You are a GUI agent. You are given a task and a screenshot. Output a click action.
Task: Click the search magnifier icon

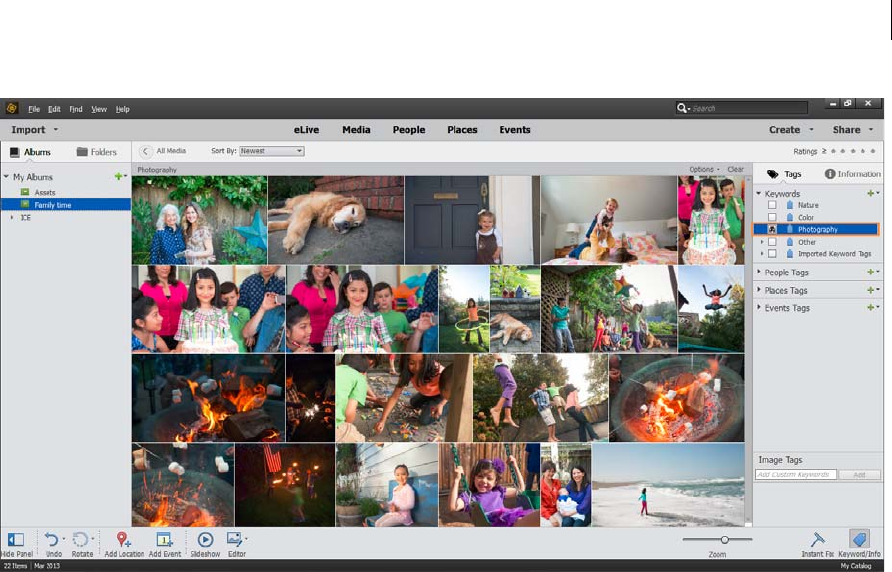[x=682, y=108]
